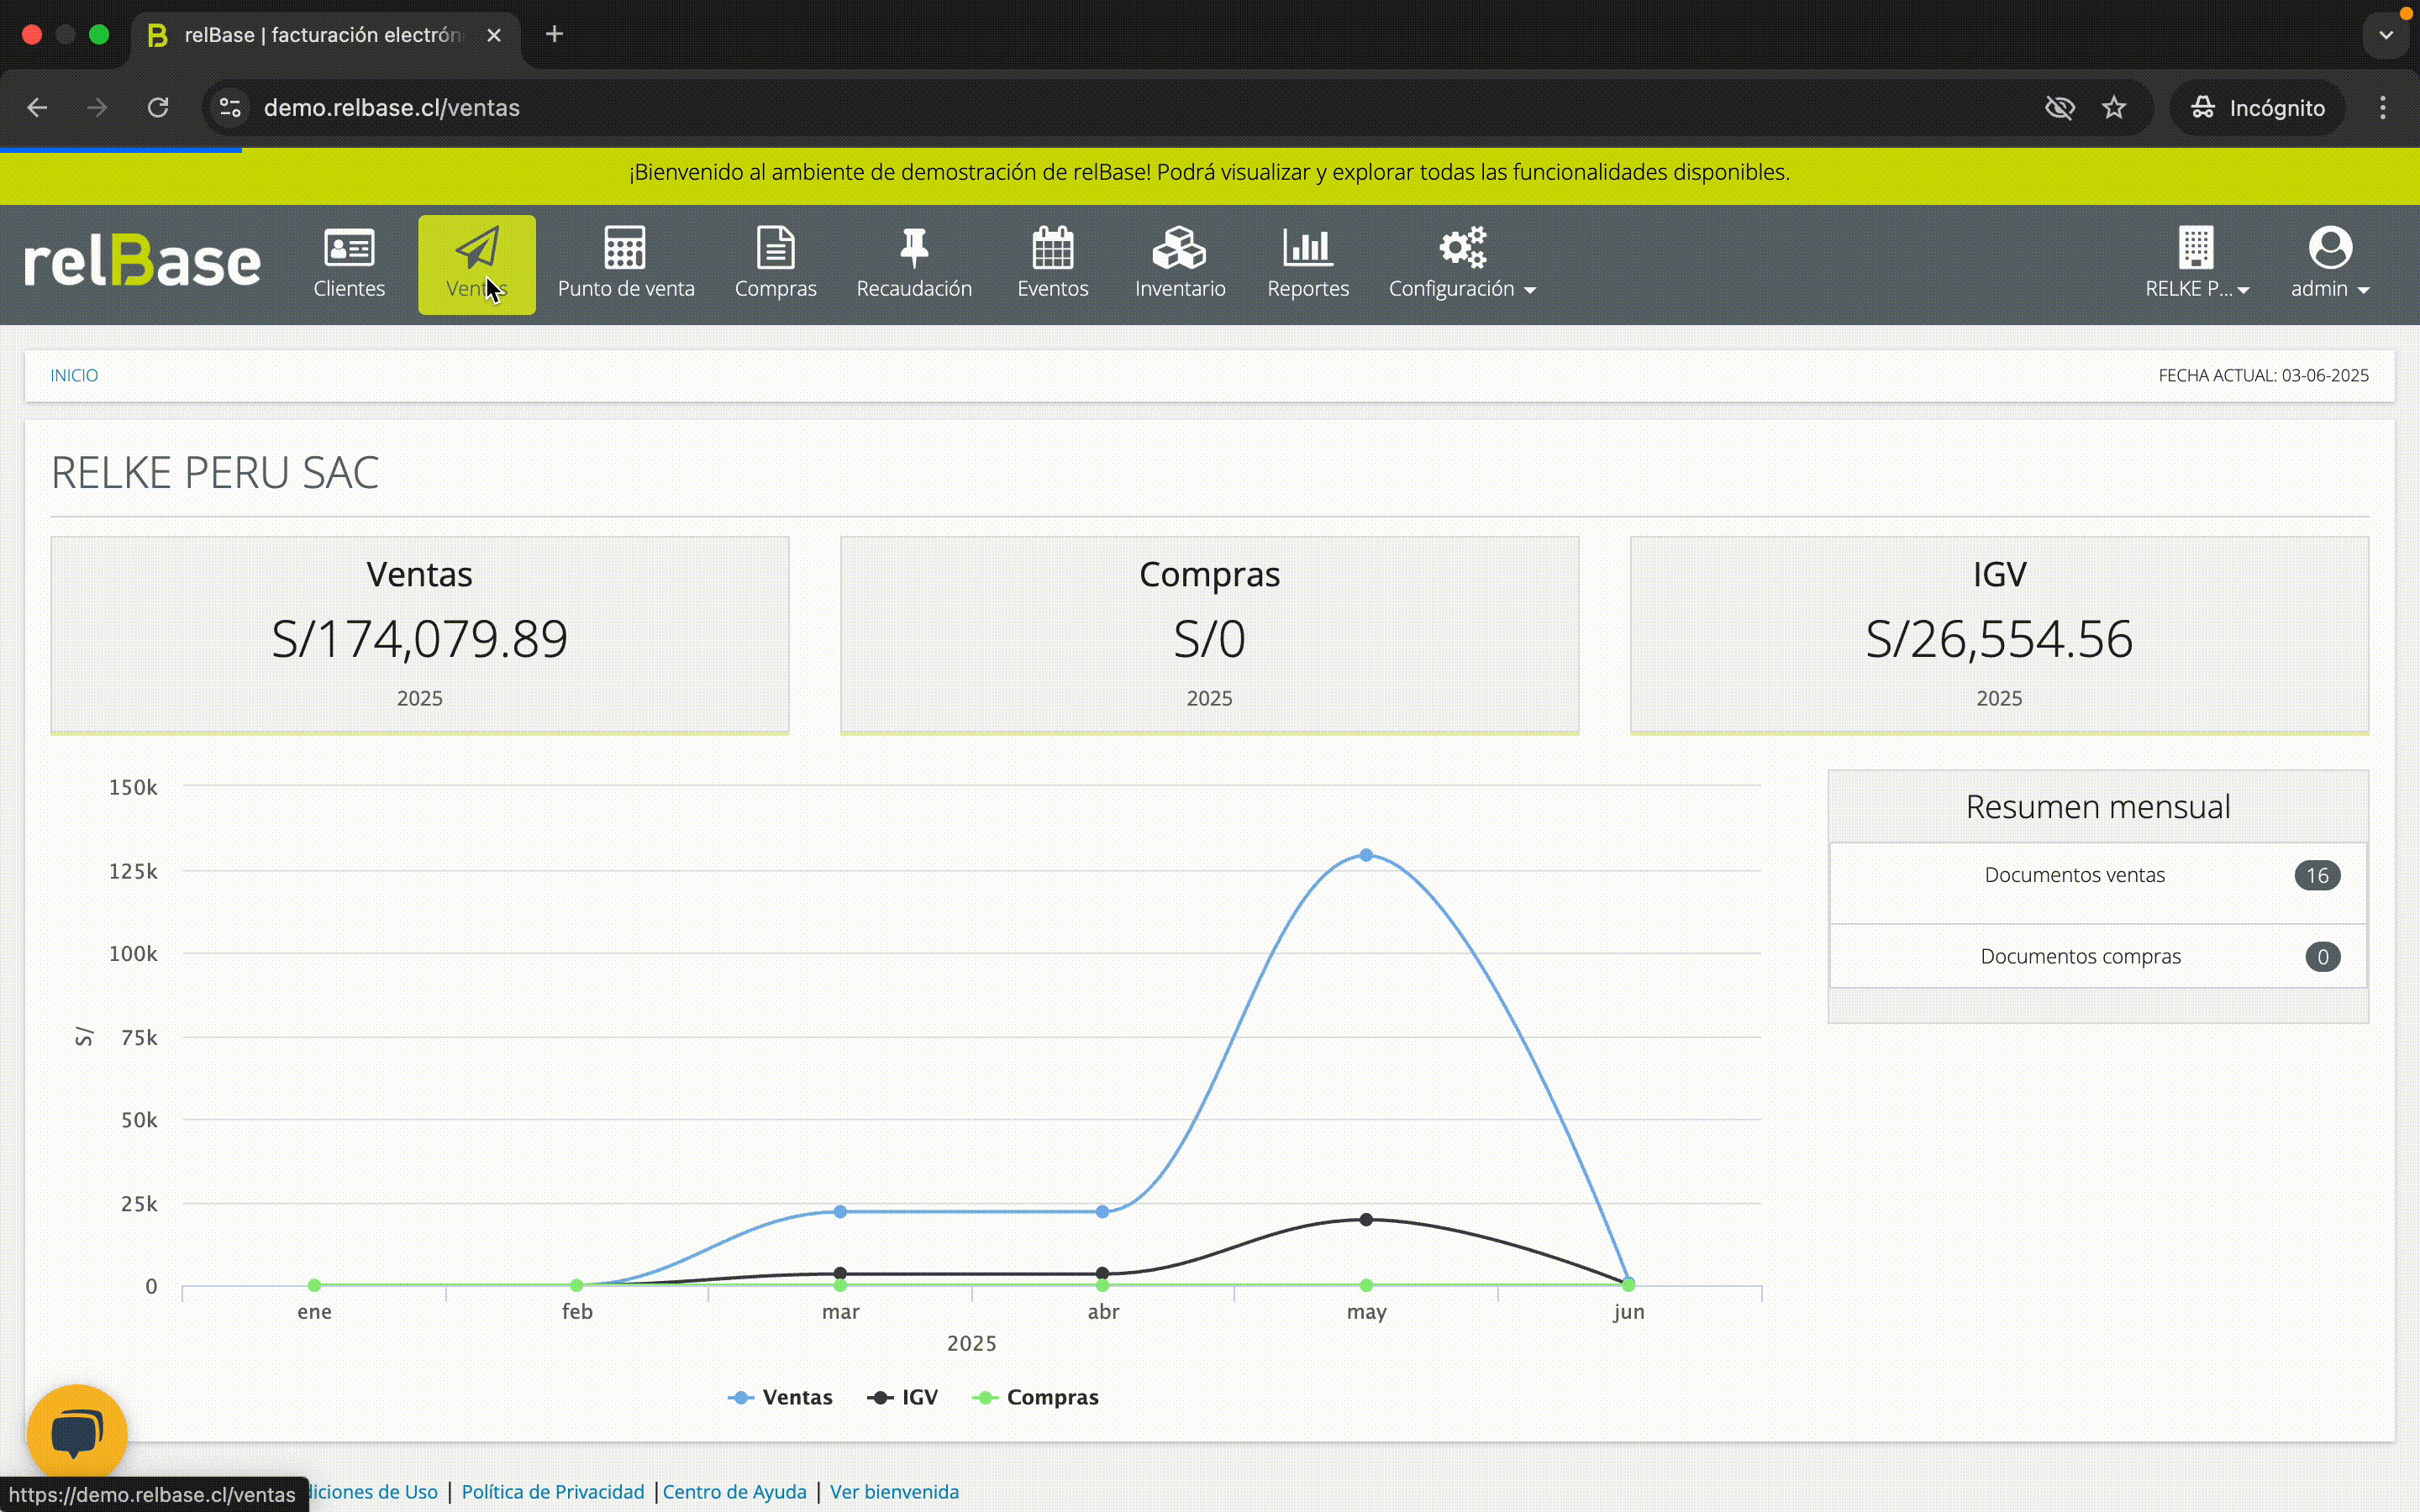Click the Configuración gears icon
Screen dimensions: 2420x1512
pyautogui.click(x=1462, y=248)
